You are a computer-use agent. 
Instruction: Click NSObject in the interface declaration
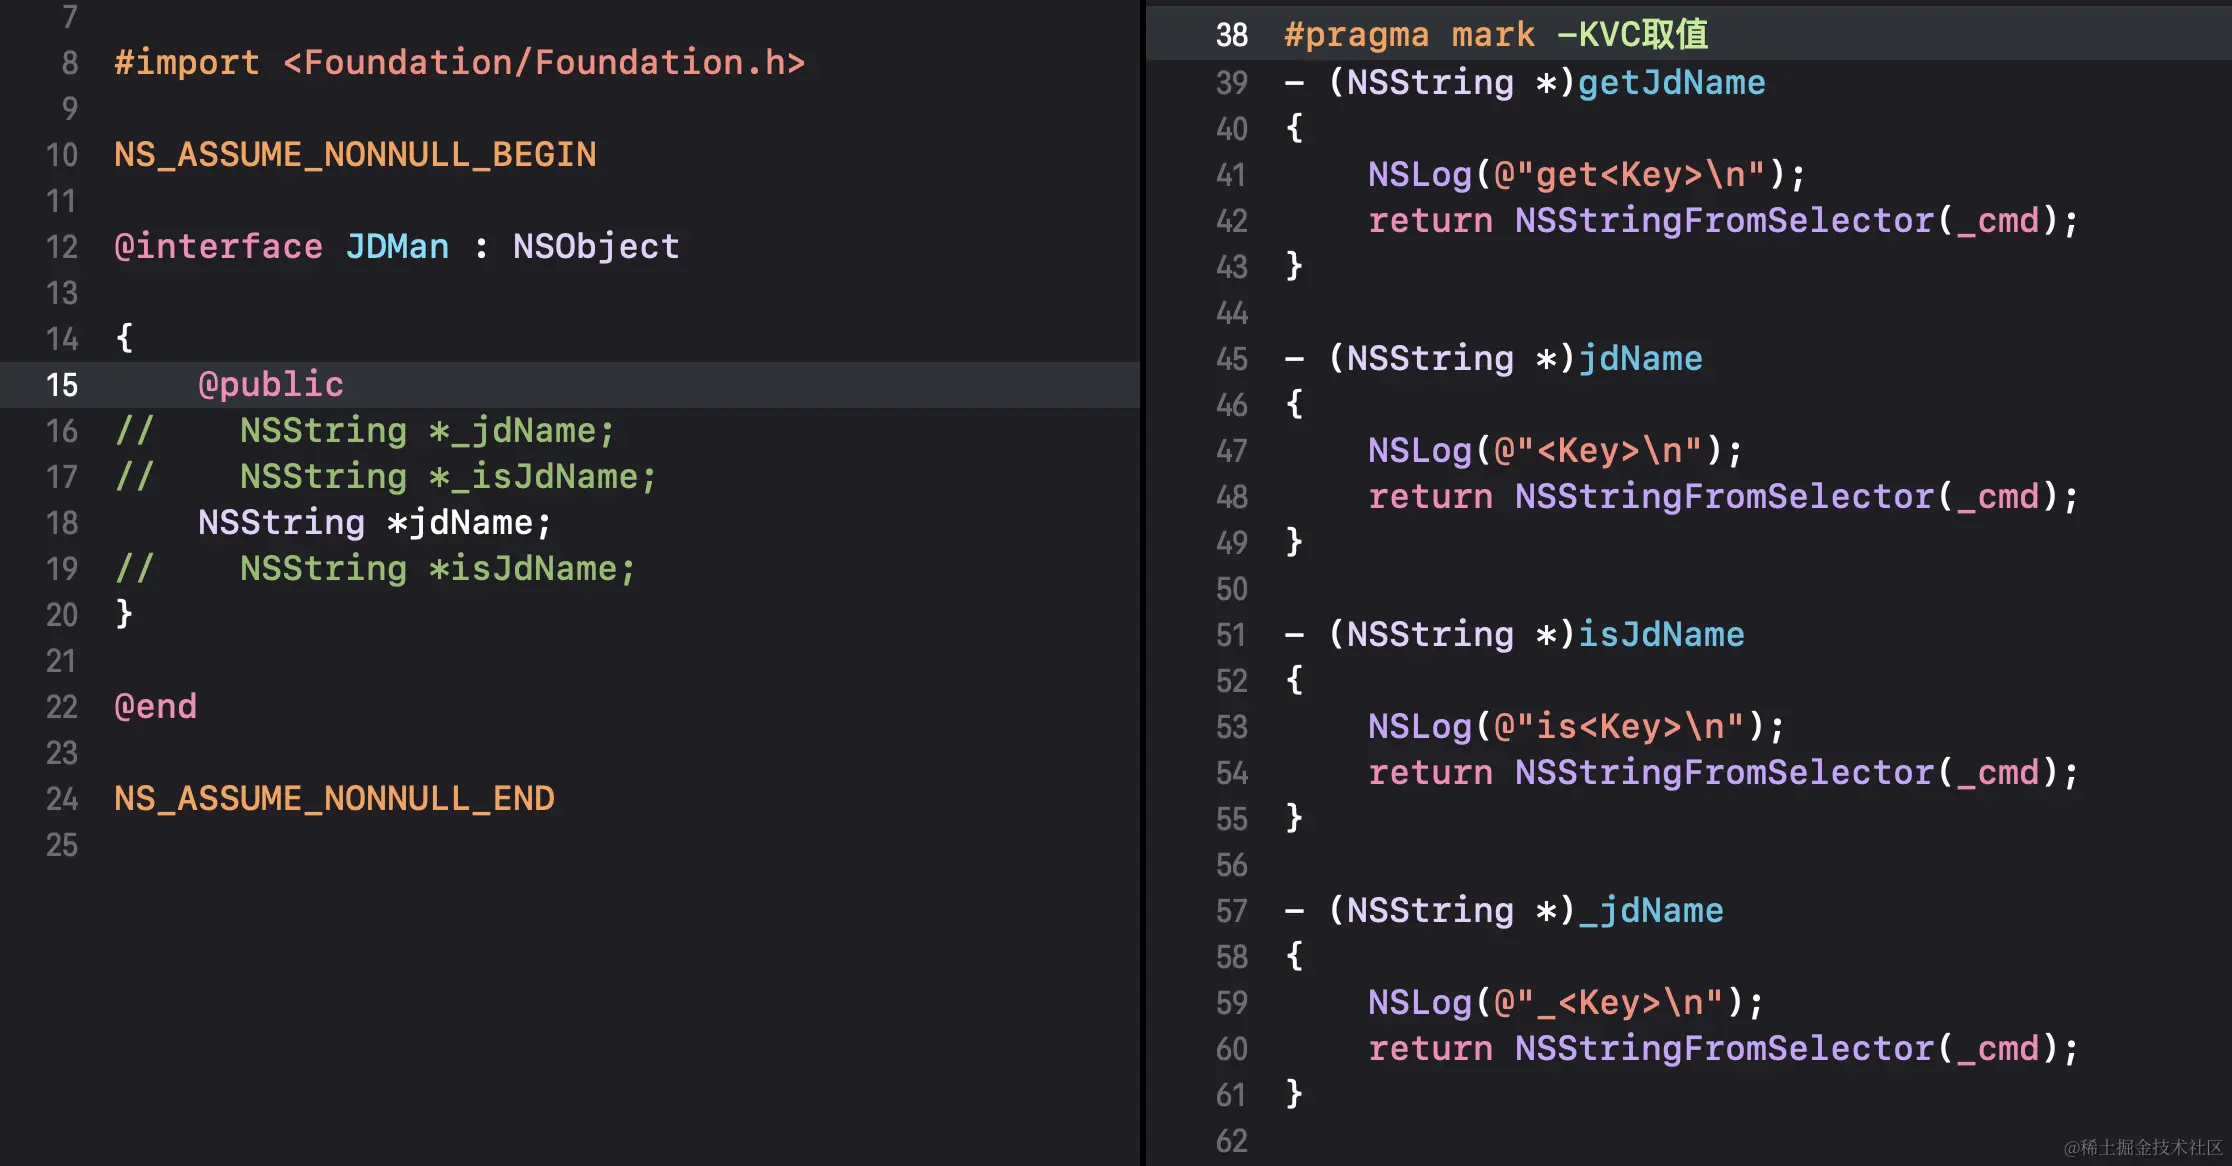click(x=596, y=247)
